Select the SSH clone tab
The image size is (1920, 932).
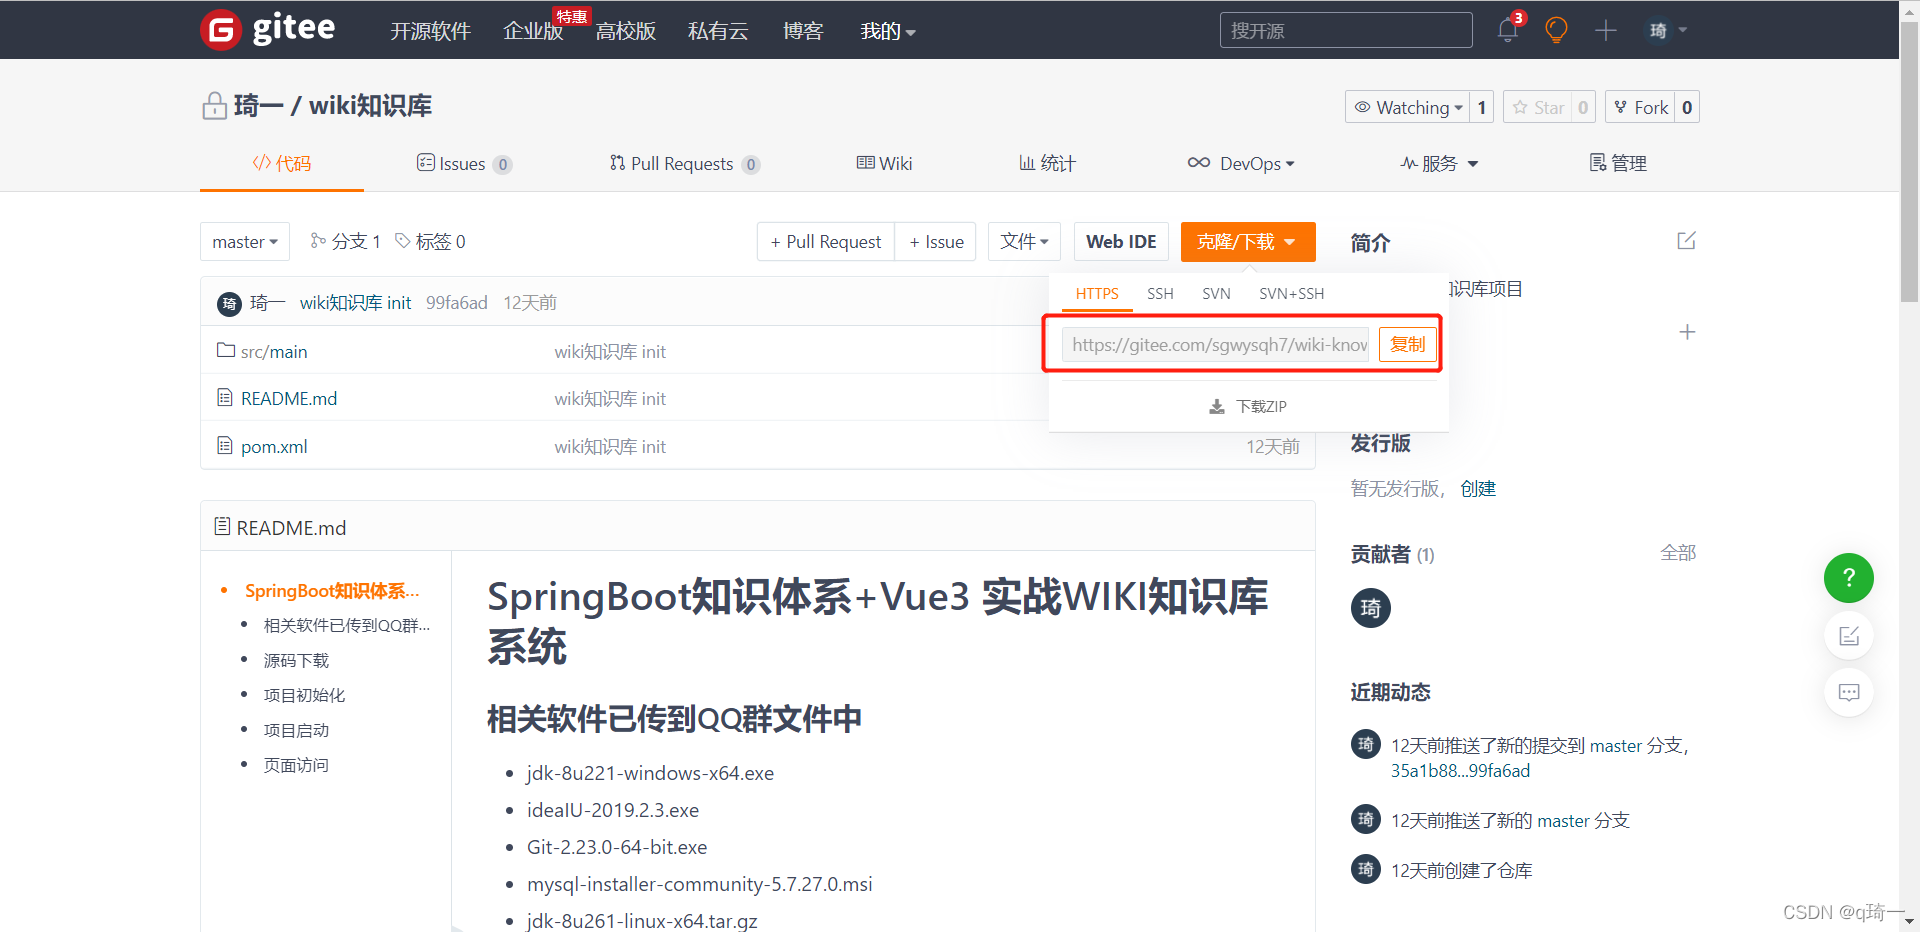click(1160, 293)
